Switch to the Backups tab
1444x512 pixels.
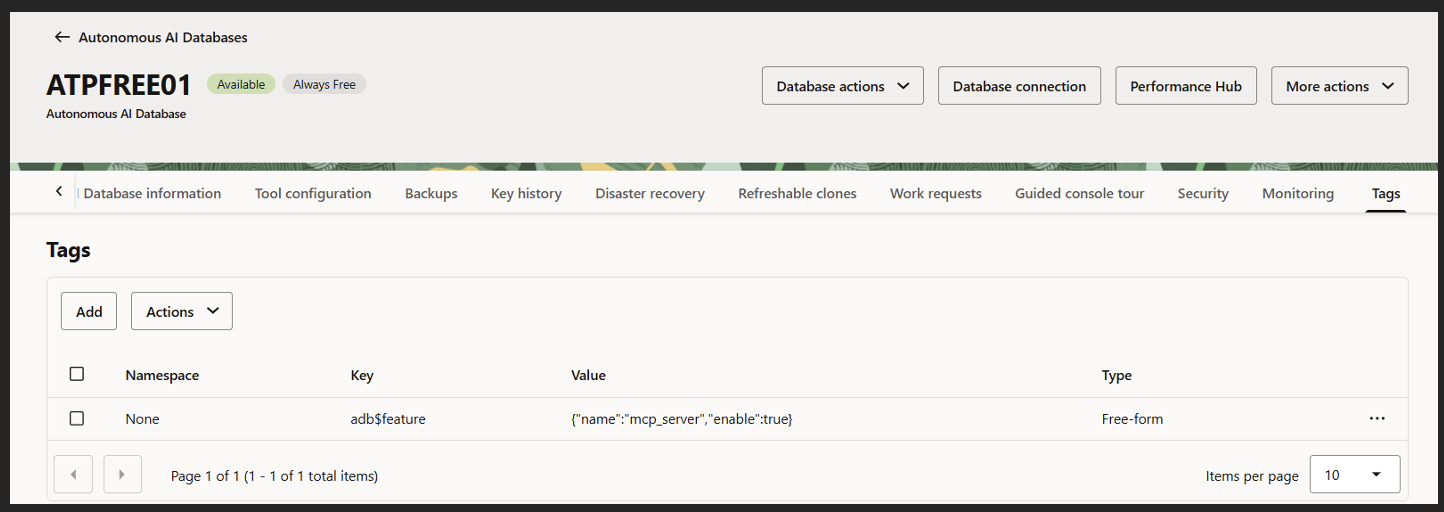[431, 194]
